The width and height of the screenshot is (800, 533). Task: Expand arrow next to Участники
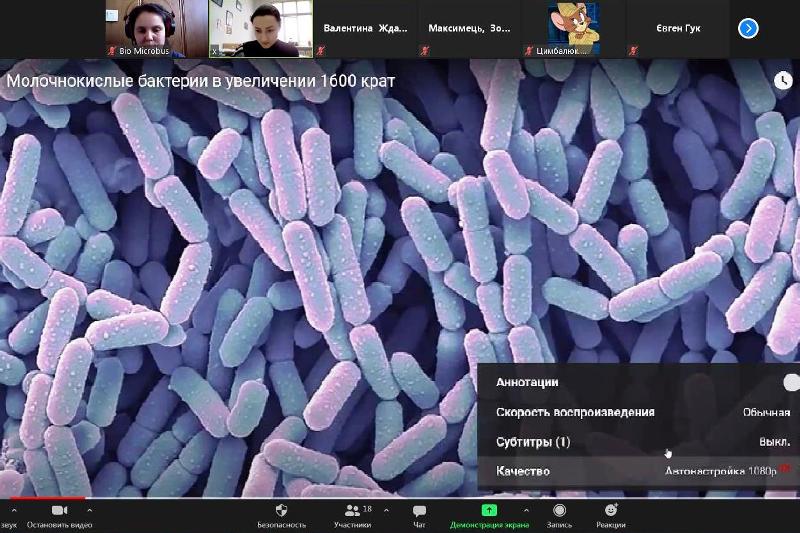[386, 510]
